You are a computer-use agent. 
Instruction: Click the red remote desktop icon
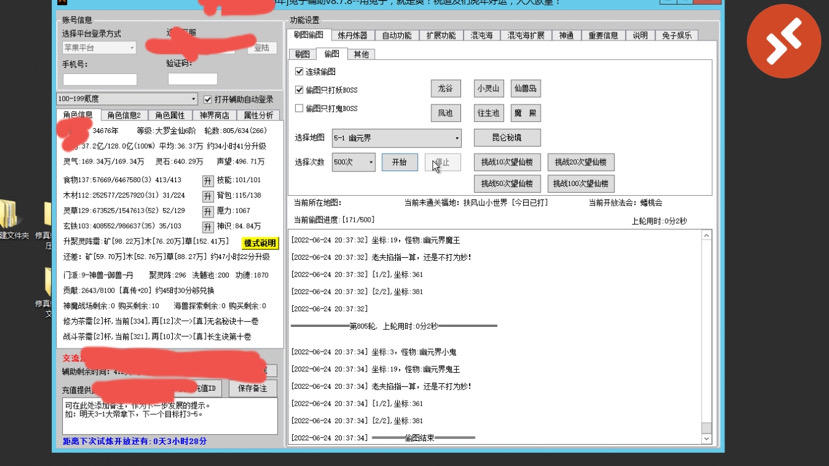tap(784, 41)
